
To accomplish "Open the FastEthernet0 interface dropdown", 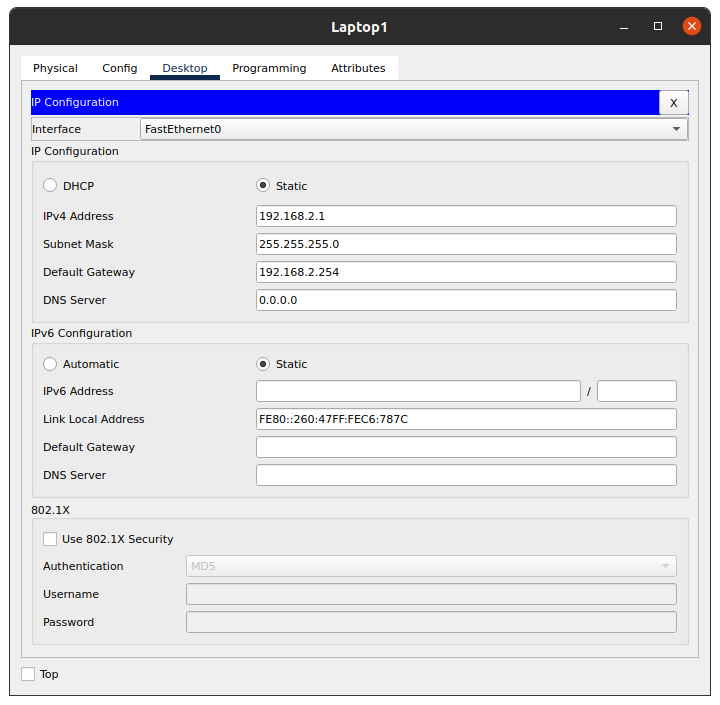I will (413, 129).
